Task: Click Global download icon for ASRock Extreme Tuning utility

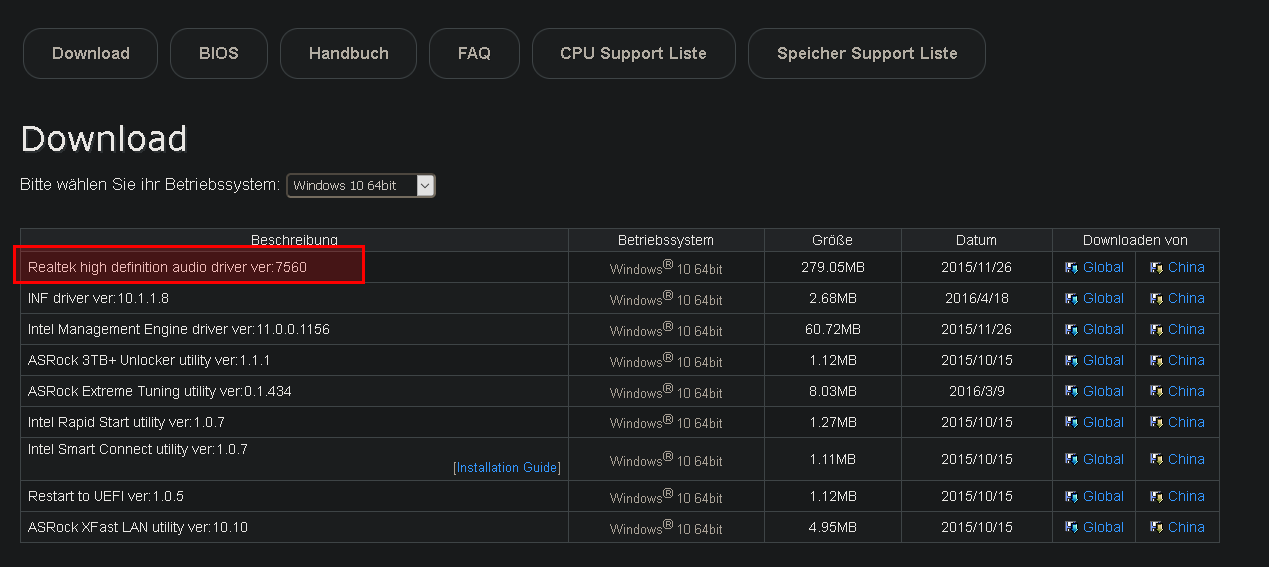Action: click(x=1071, y=392)
